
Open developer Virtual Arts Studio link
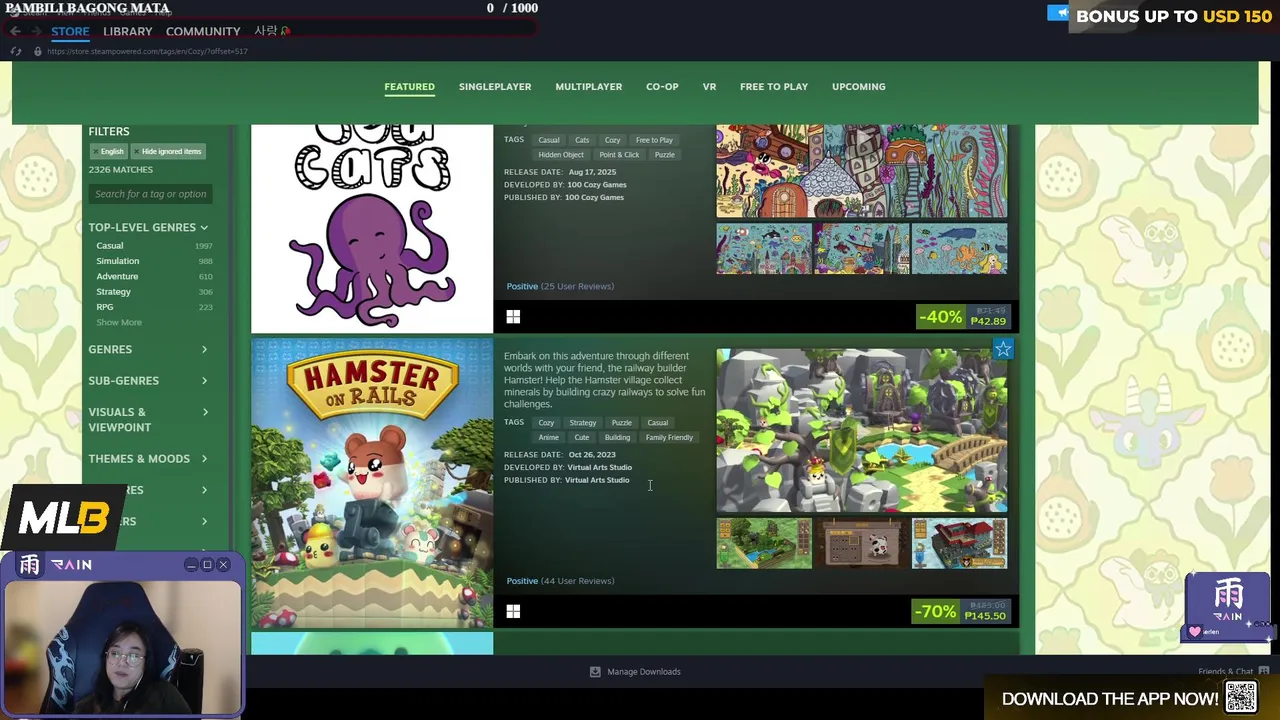[599, 468]
